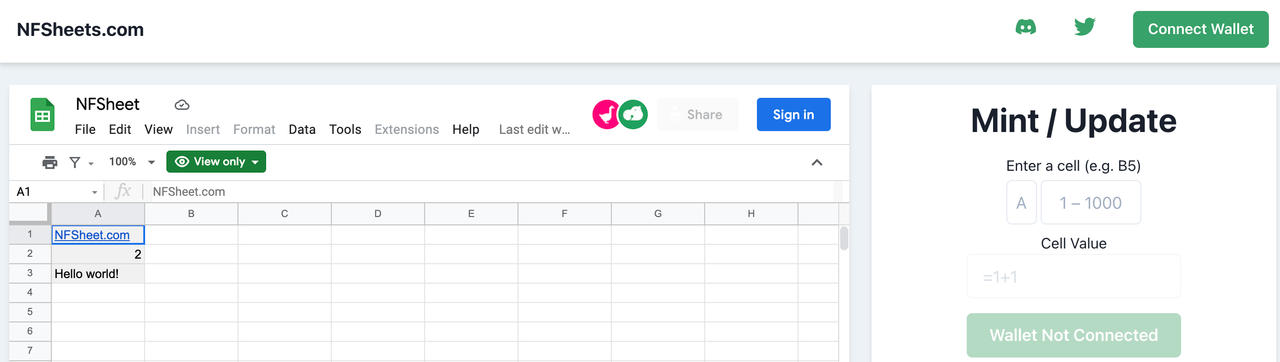Screen dimensions: 1280x362
Task: Open the Format menu
Action: (254, 129)
